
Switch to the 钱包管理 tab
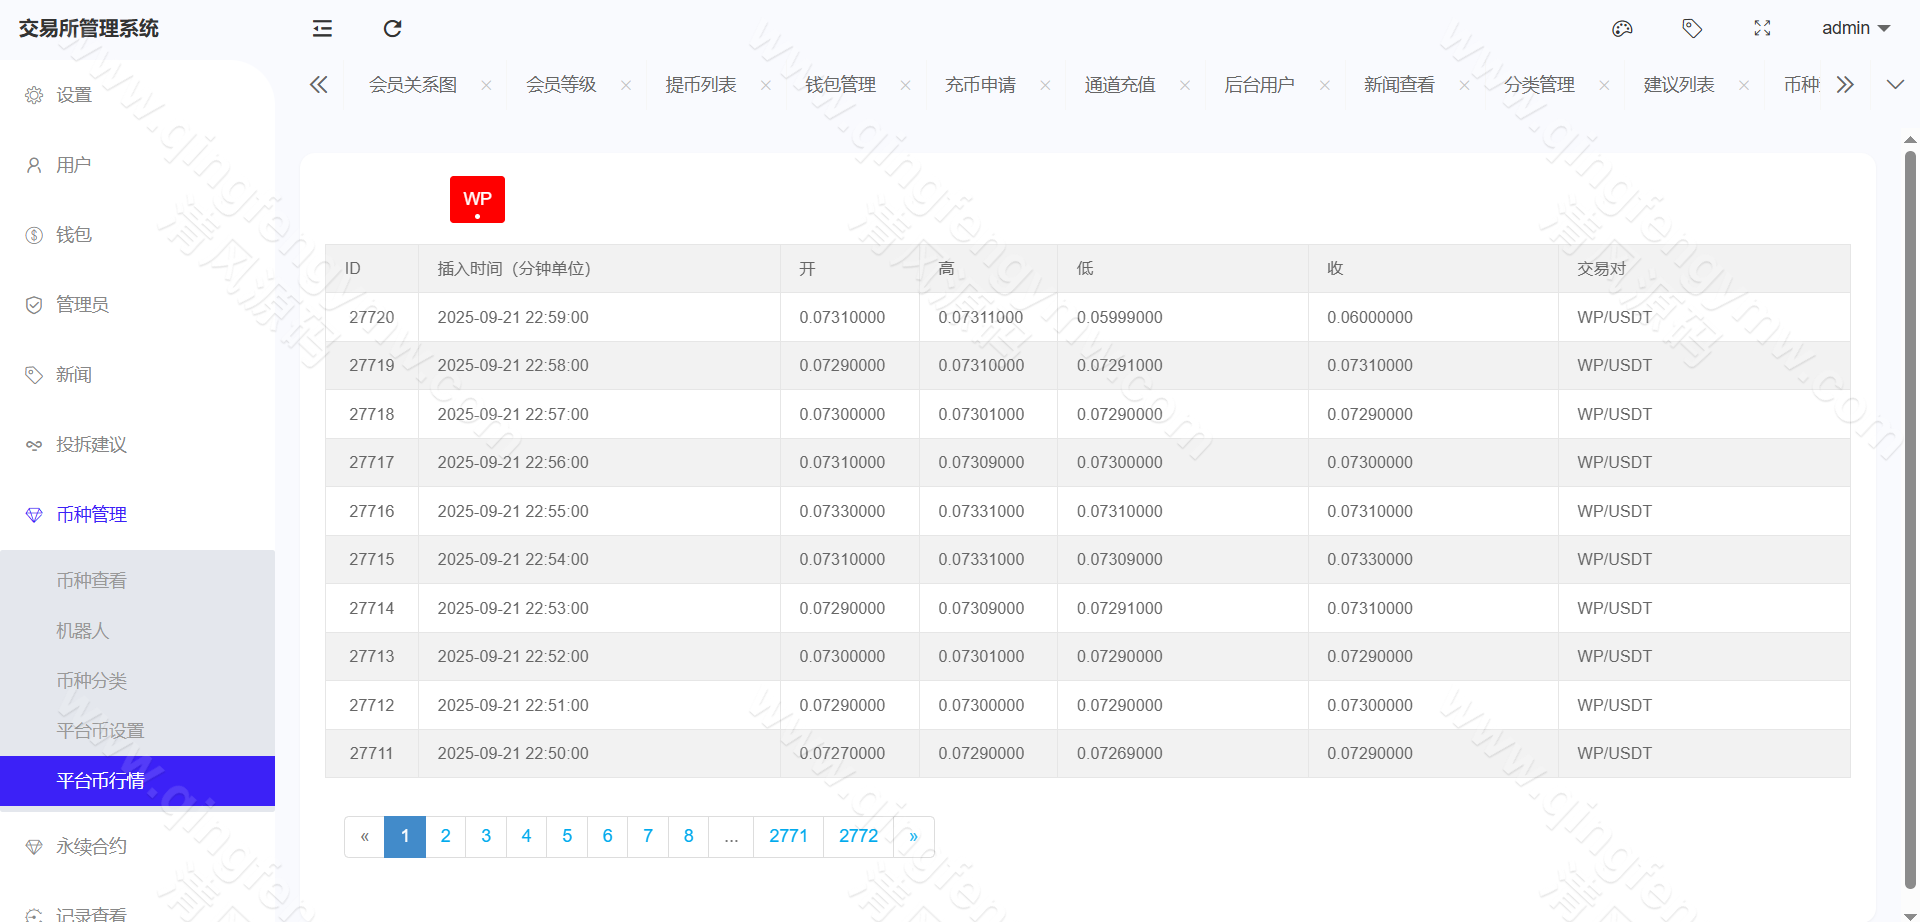843,84
